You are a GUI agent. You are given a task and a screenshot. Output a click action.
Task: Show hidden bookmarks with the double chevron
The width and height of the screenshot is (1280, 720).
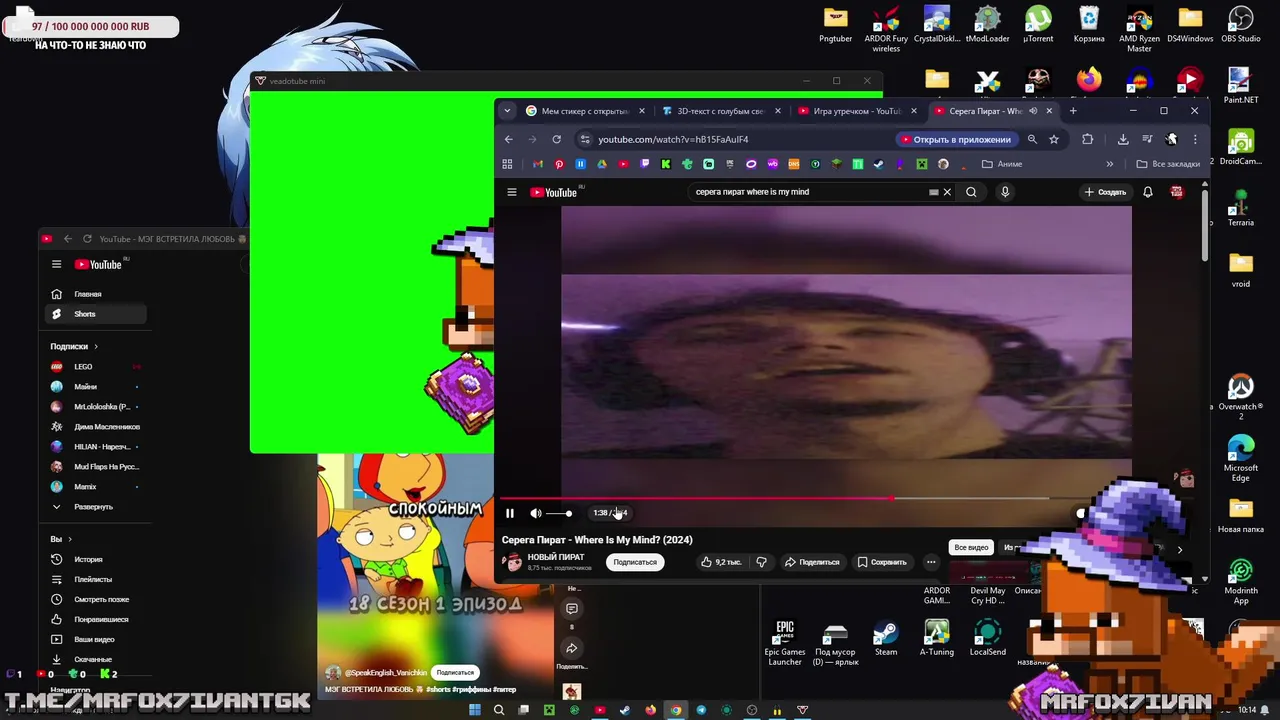tap(1109, 164)
